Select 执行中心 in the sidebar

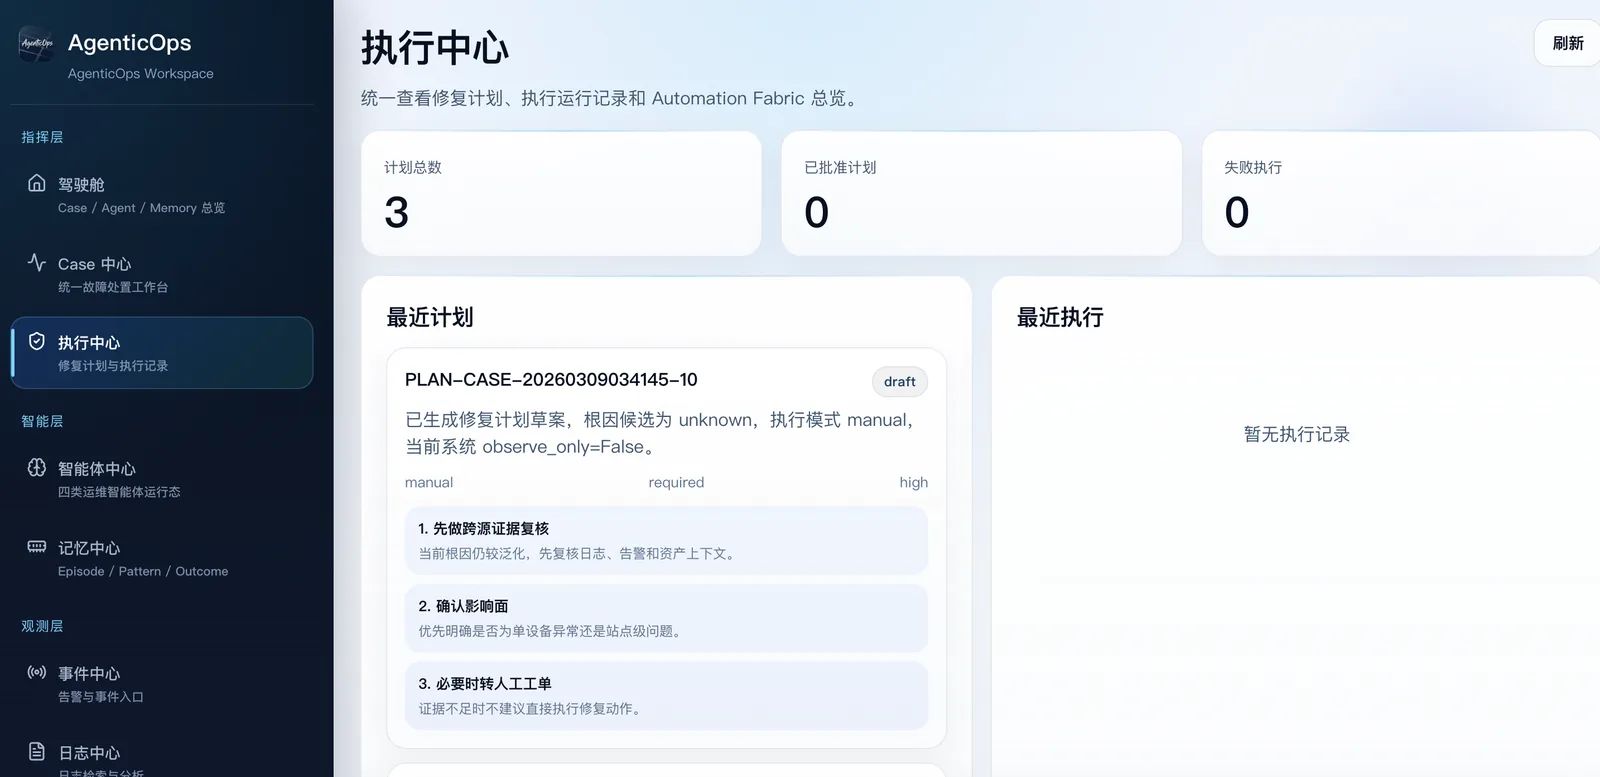162,353
